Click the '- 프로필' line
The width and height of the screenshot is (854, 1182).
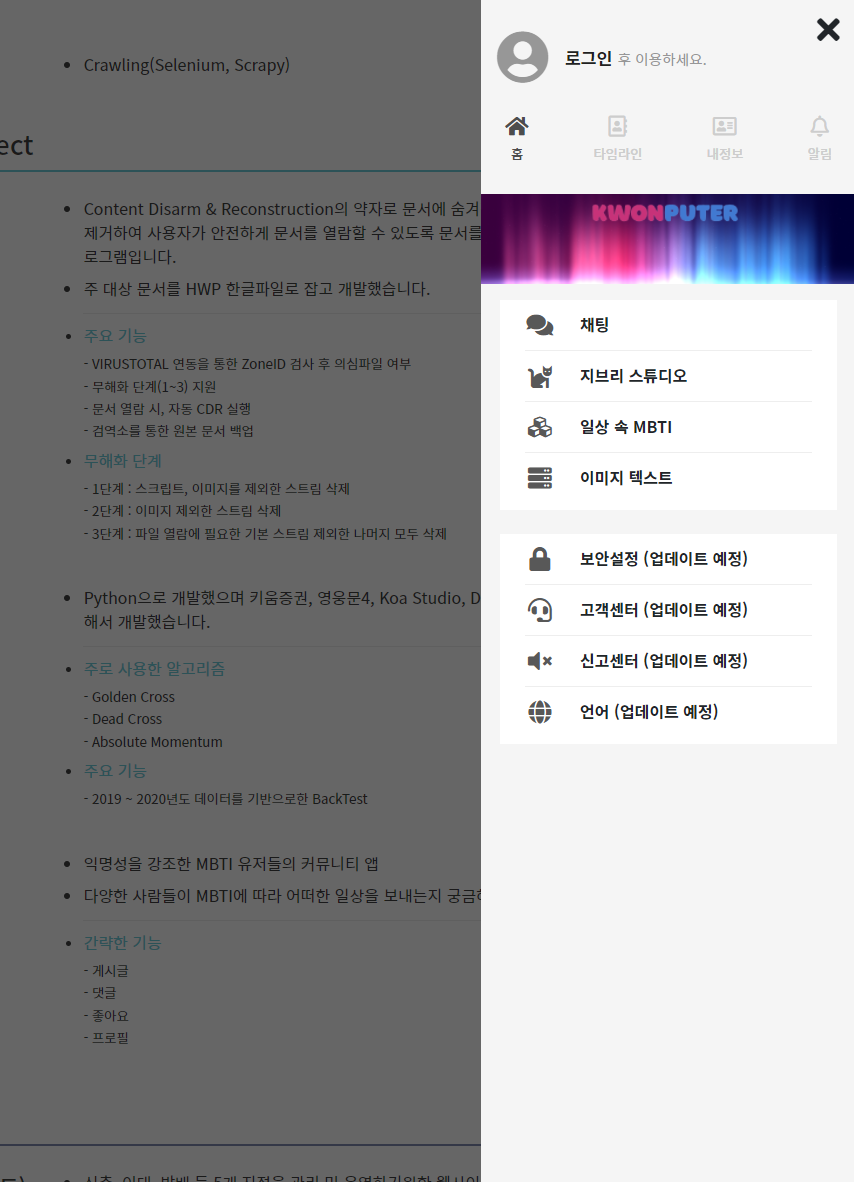click(106, 1038)
